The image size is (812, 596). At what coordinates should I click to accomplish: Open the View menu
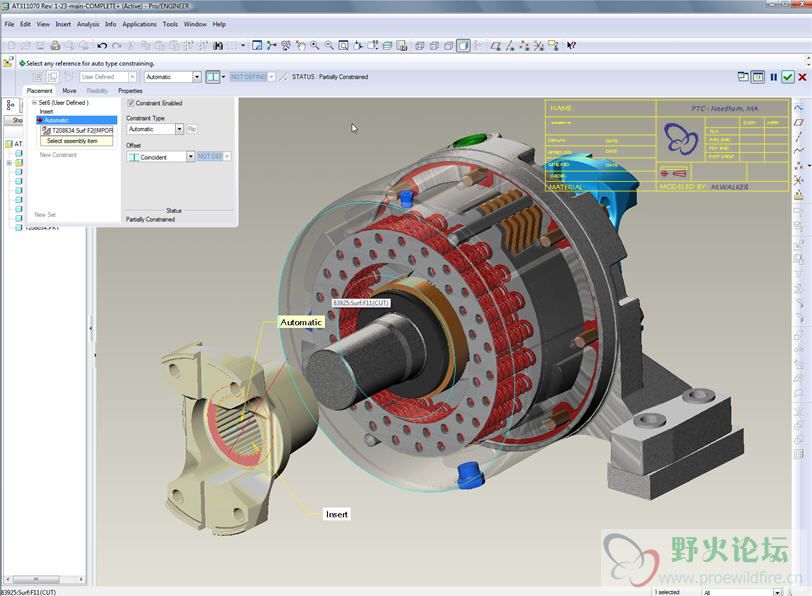pos(43,24)
